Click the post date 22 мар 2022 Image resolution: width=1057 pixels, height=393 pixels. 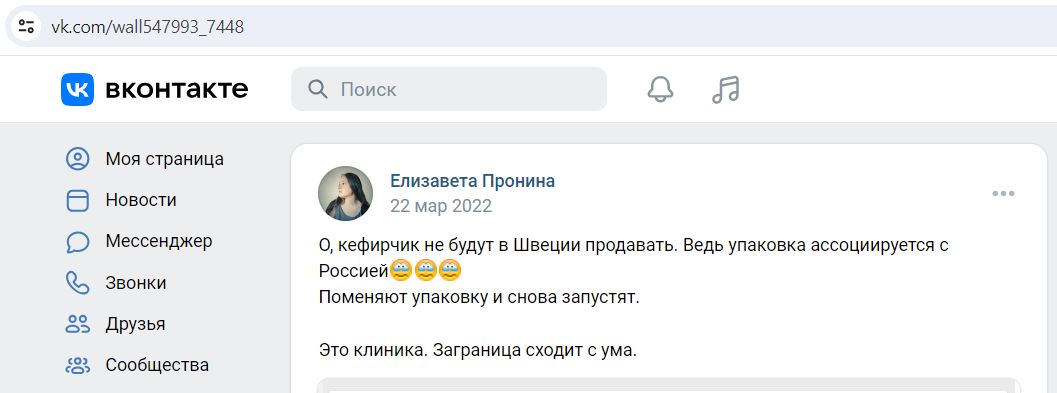pos(441,206)
